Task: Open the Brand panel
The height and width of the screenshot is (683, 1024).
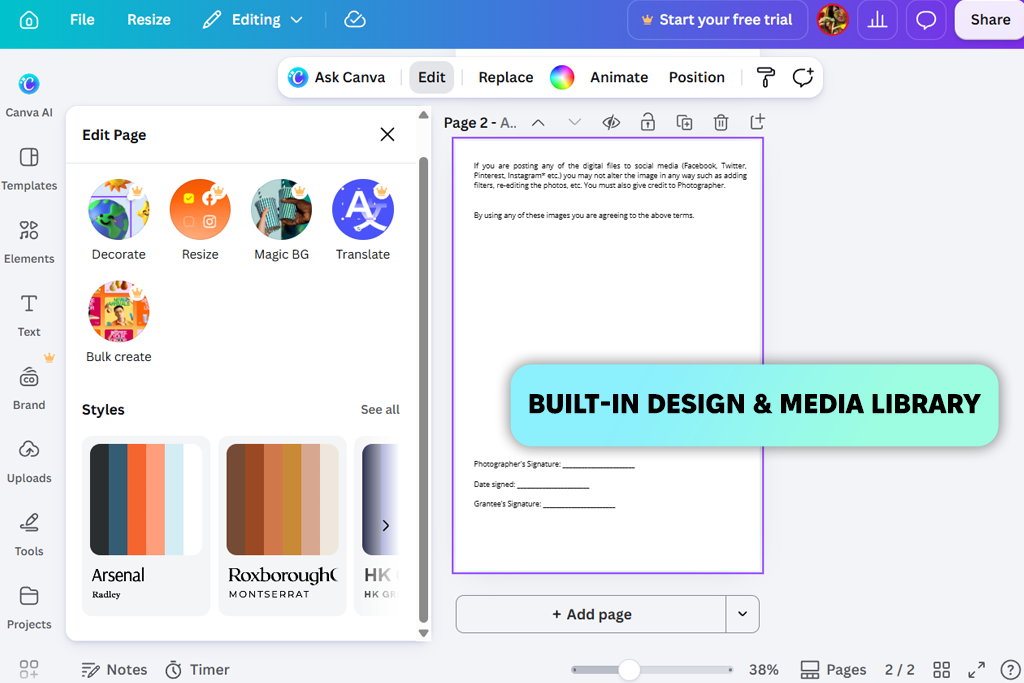Action: (x=29, y=388)
